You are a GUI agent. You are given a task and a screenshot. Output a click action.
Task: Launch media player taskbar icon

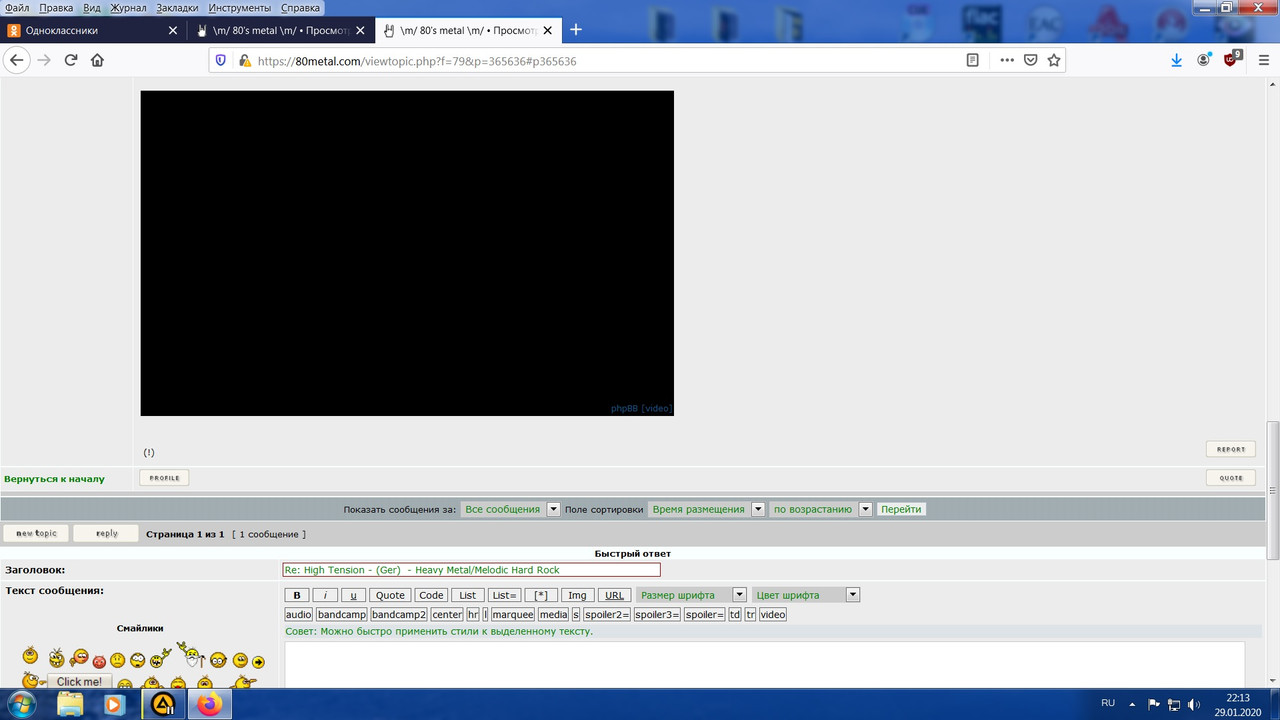113,704
